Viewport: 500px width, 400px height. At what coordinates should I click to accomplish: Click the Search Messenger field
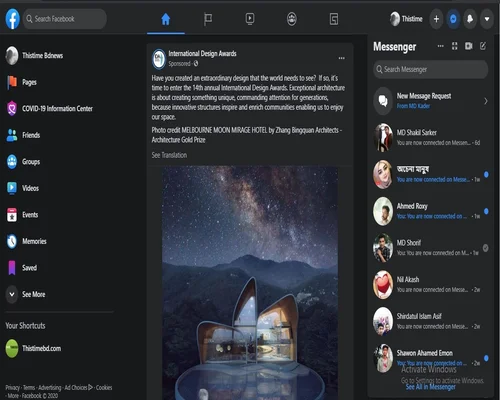click(431, 69)
